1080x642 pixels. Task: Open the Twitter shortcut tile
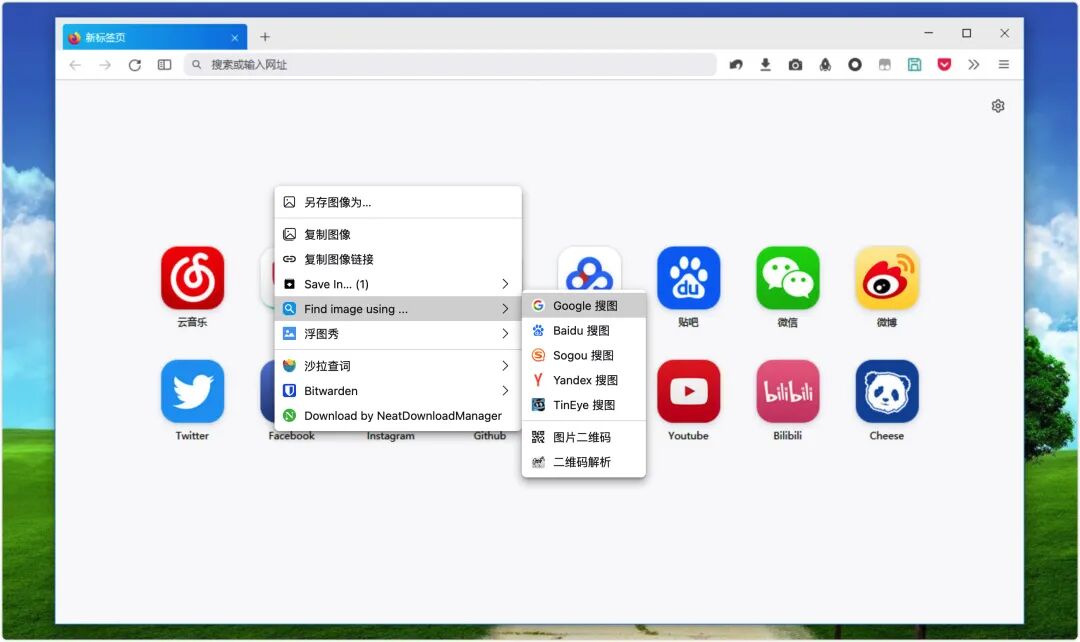click(192, 391)
